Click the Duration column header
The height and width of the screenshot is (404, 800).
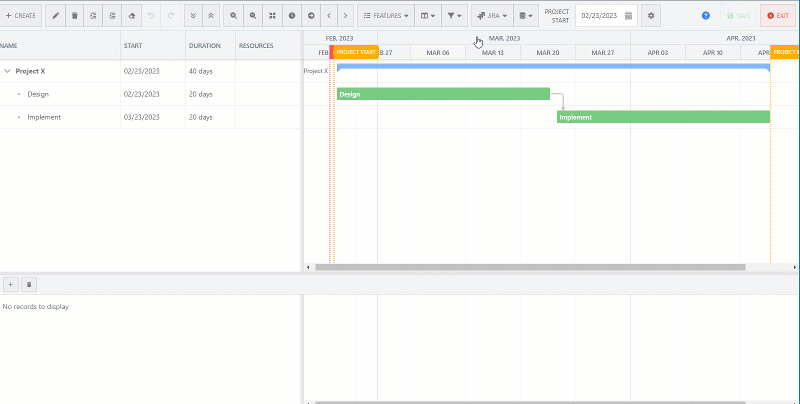pyautogui.click(x=205, y=45)
